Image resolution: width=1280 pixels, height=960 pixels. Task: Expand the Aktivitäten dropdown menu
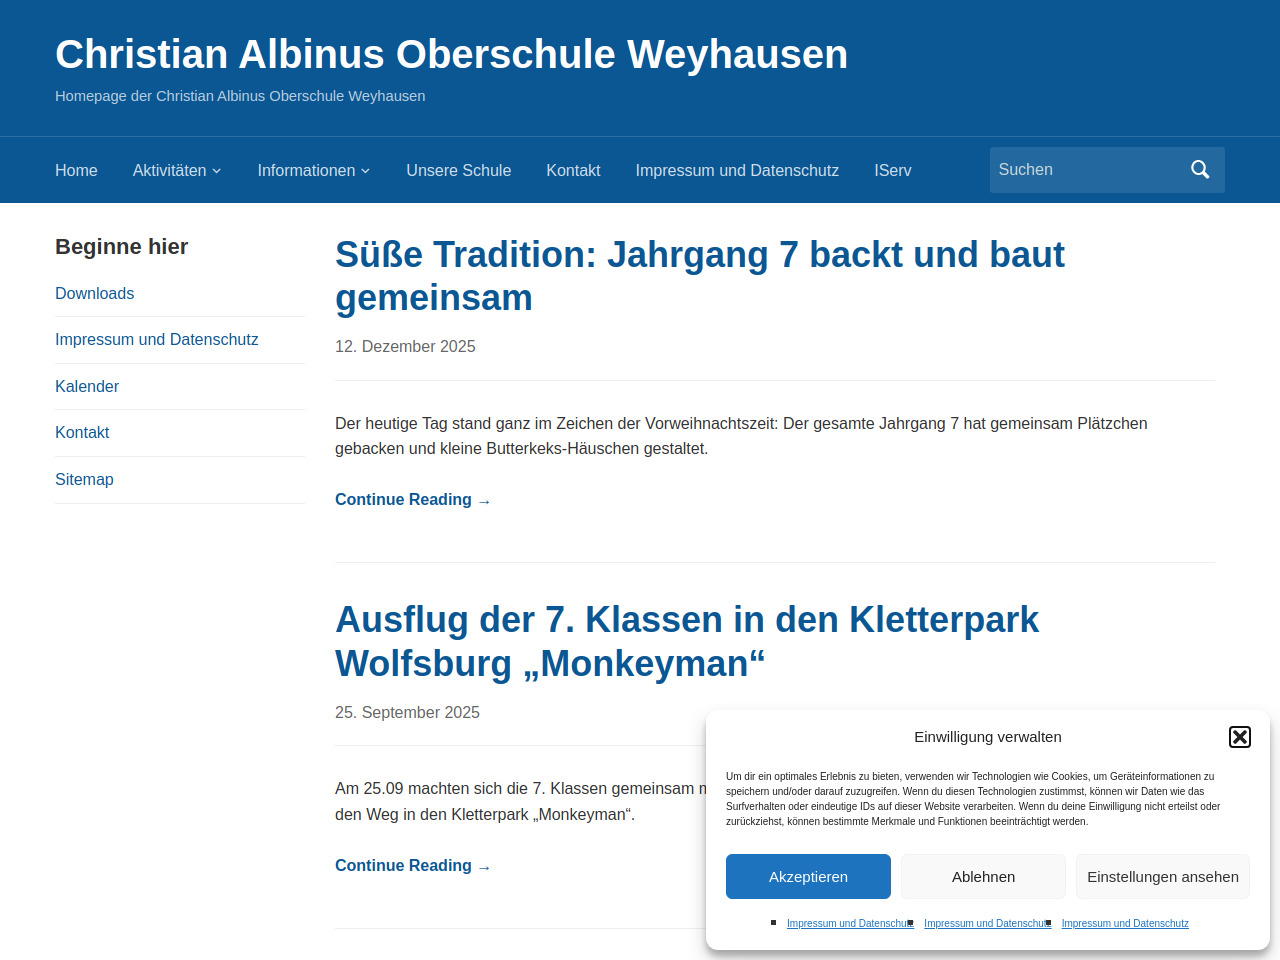177,171
